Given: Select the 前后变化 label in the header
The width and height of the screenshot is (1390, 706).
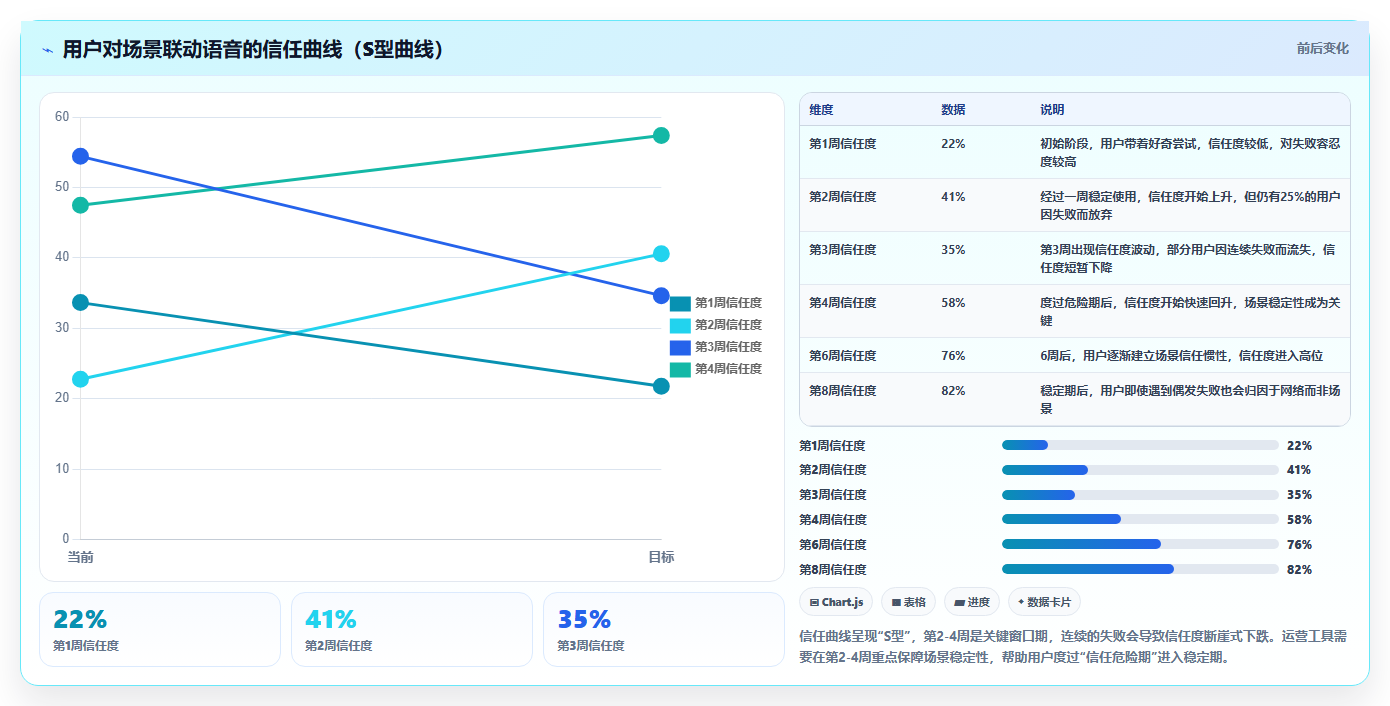Looking at the screenshot, I should coord(1322,48).
